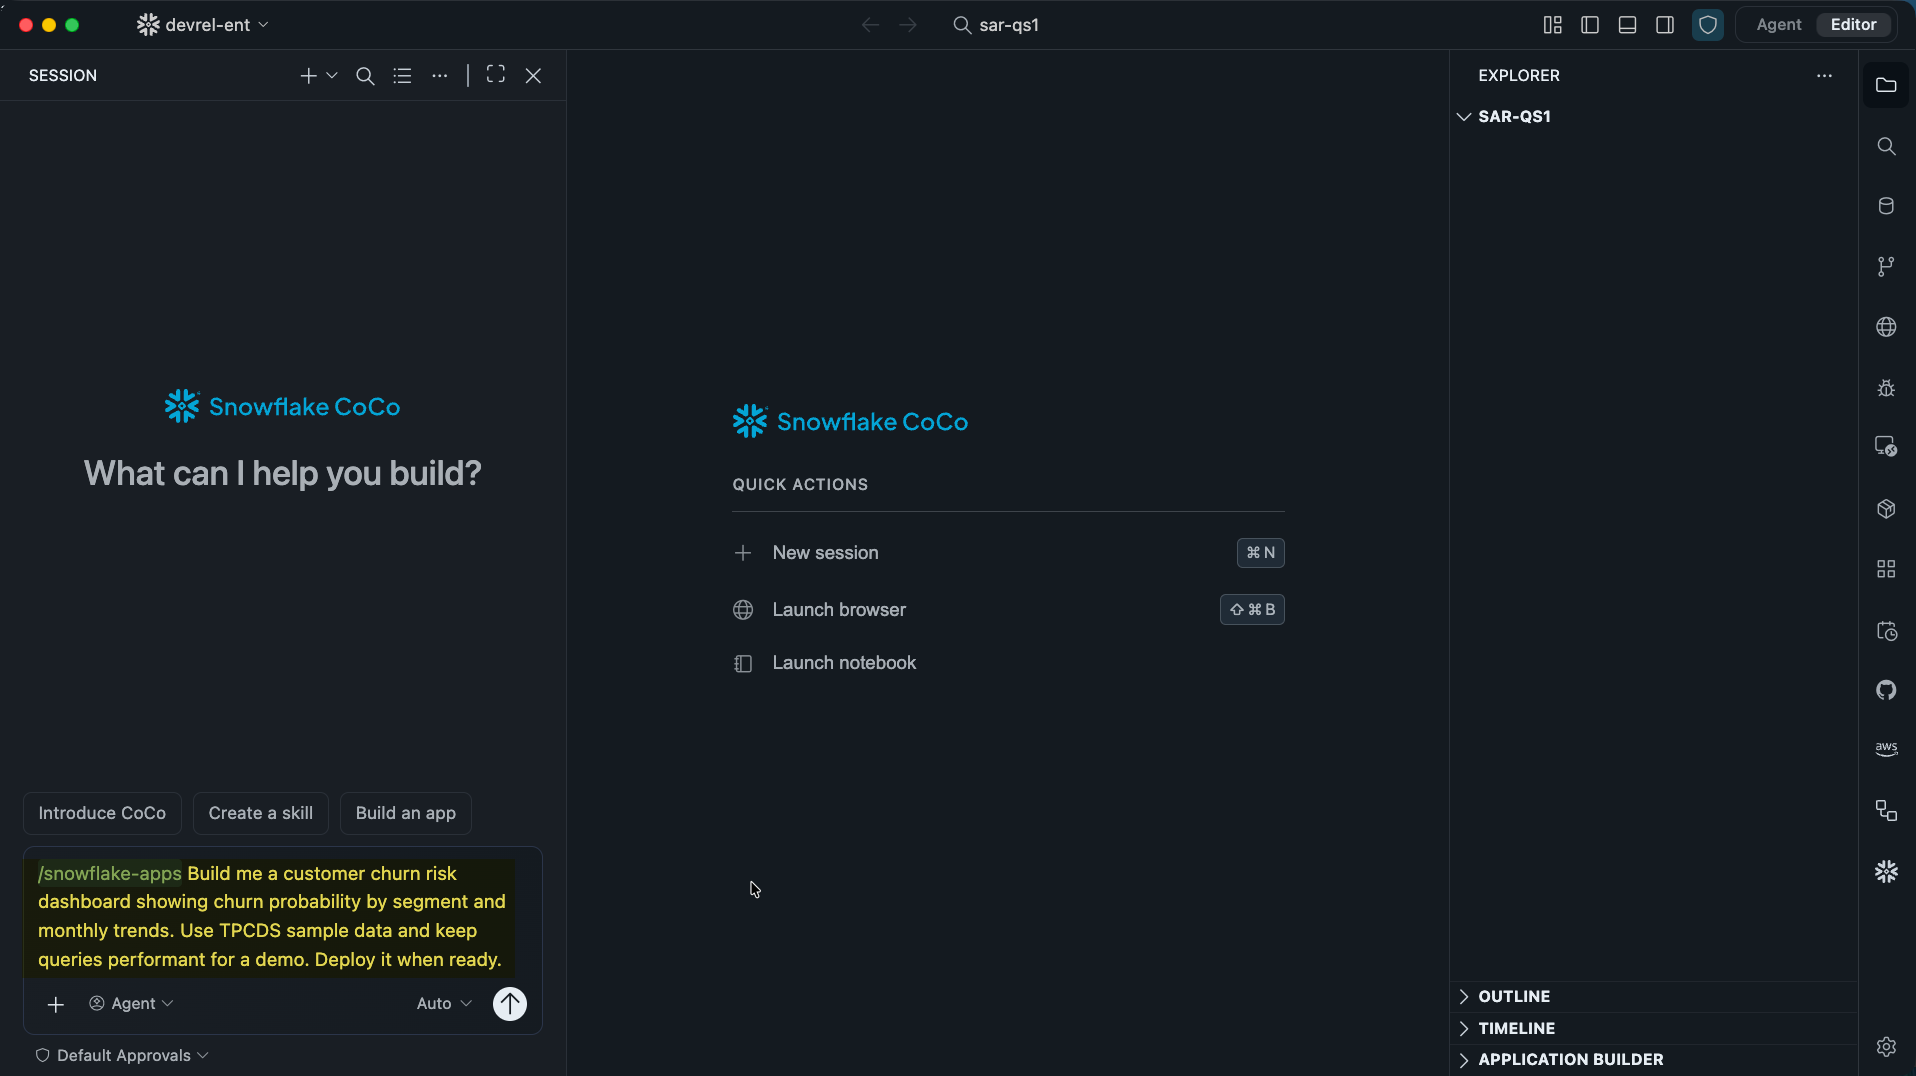Open Default Approvals dropdown

click(x=122, y=1056)
